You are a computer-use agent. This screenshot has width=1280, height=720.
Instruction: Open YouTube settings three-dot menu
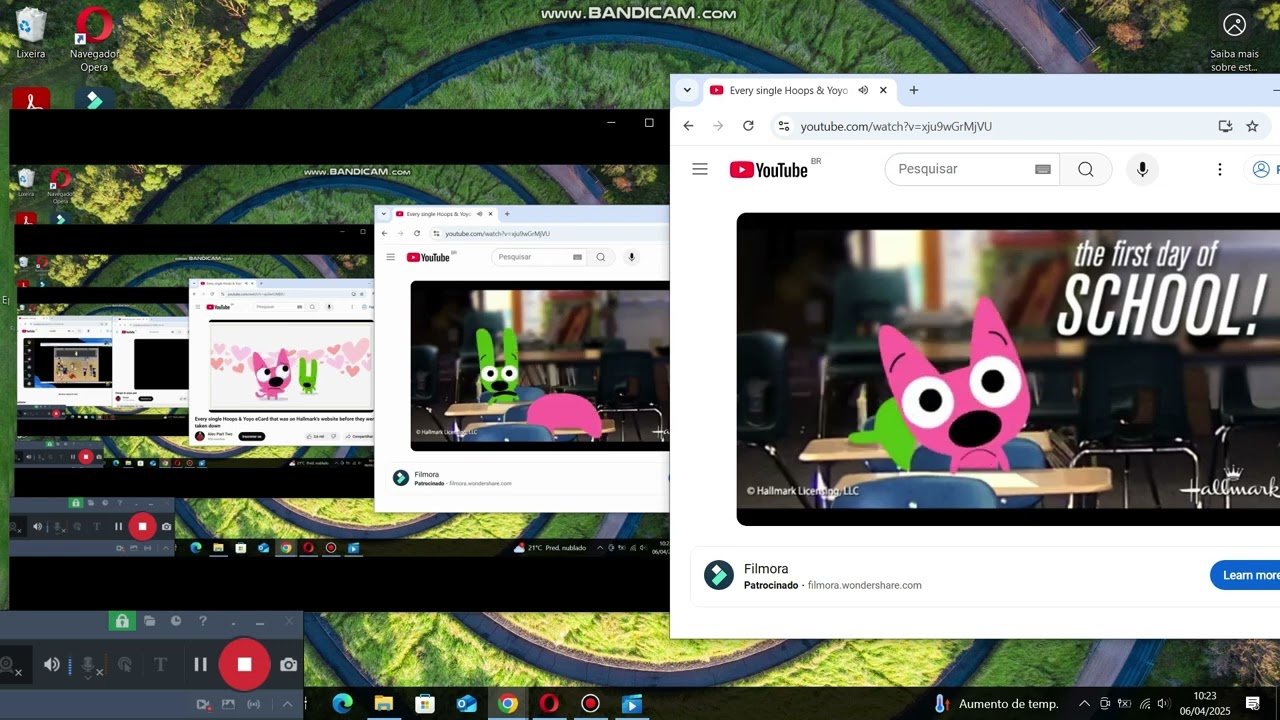pos(1219,169)
